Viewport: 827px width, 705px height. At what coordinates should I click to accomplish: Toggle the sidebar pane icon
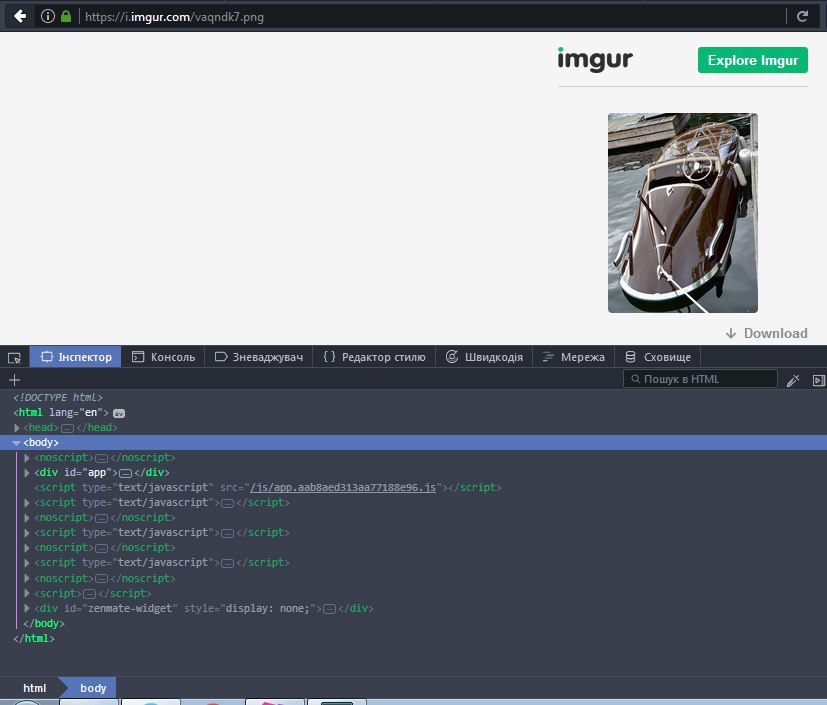[819, 380]
